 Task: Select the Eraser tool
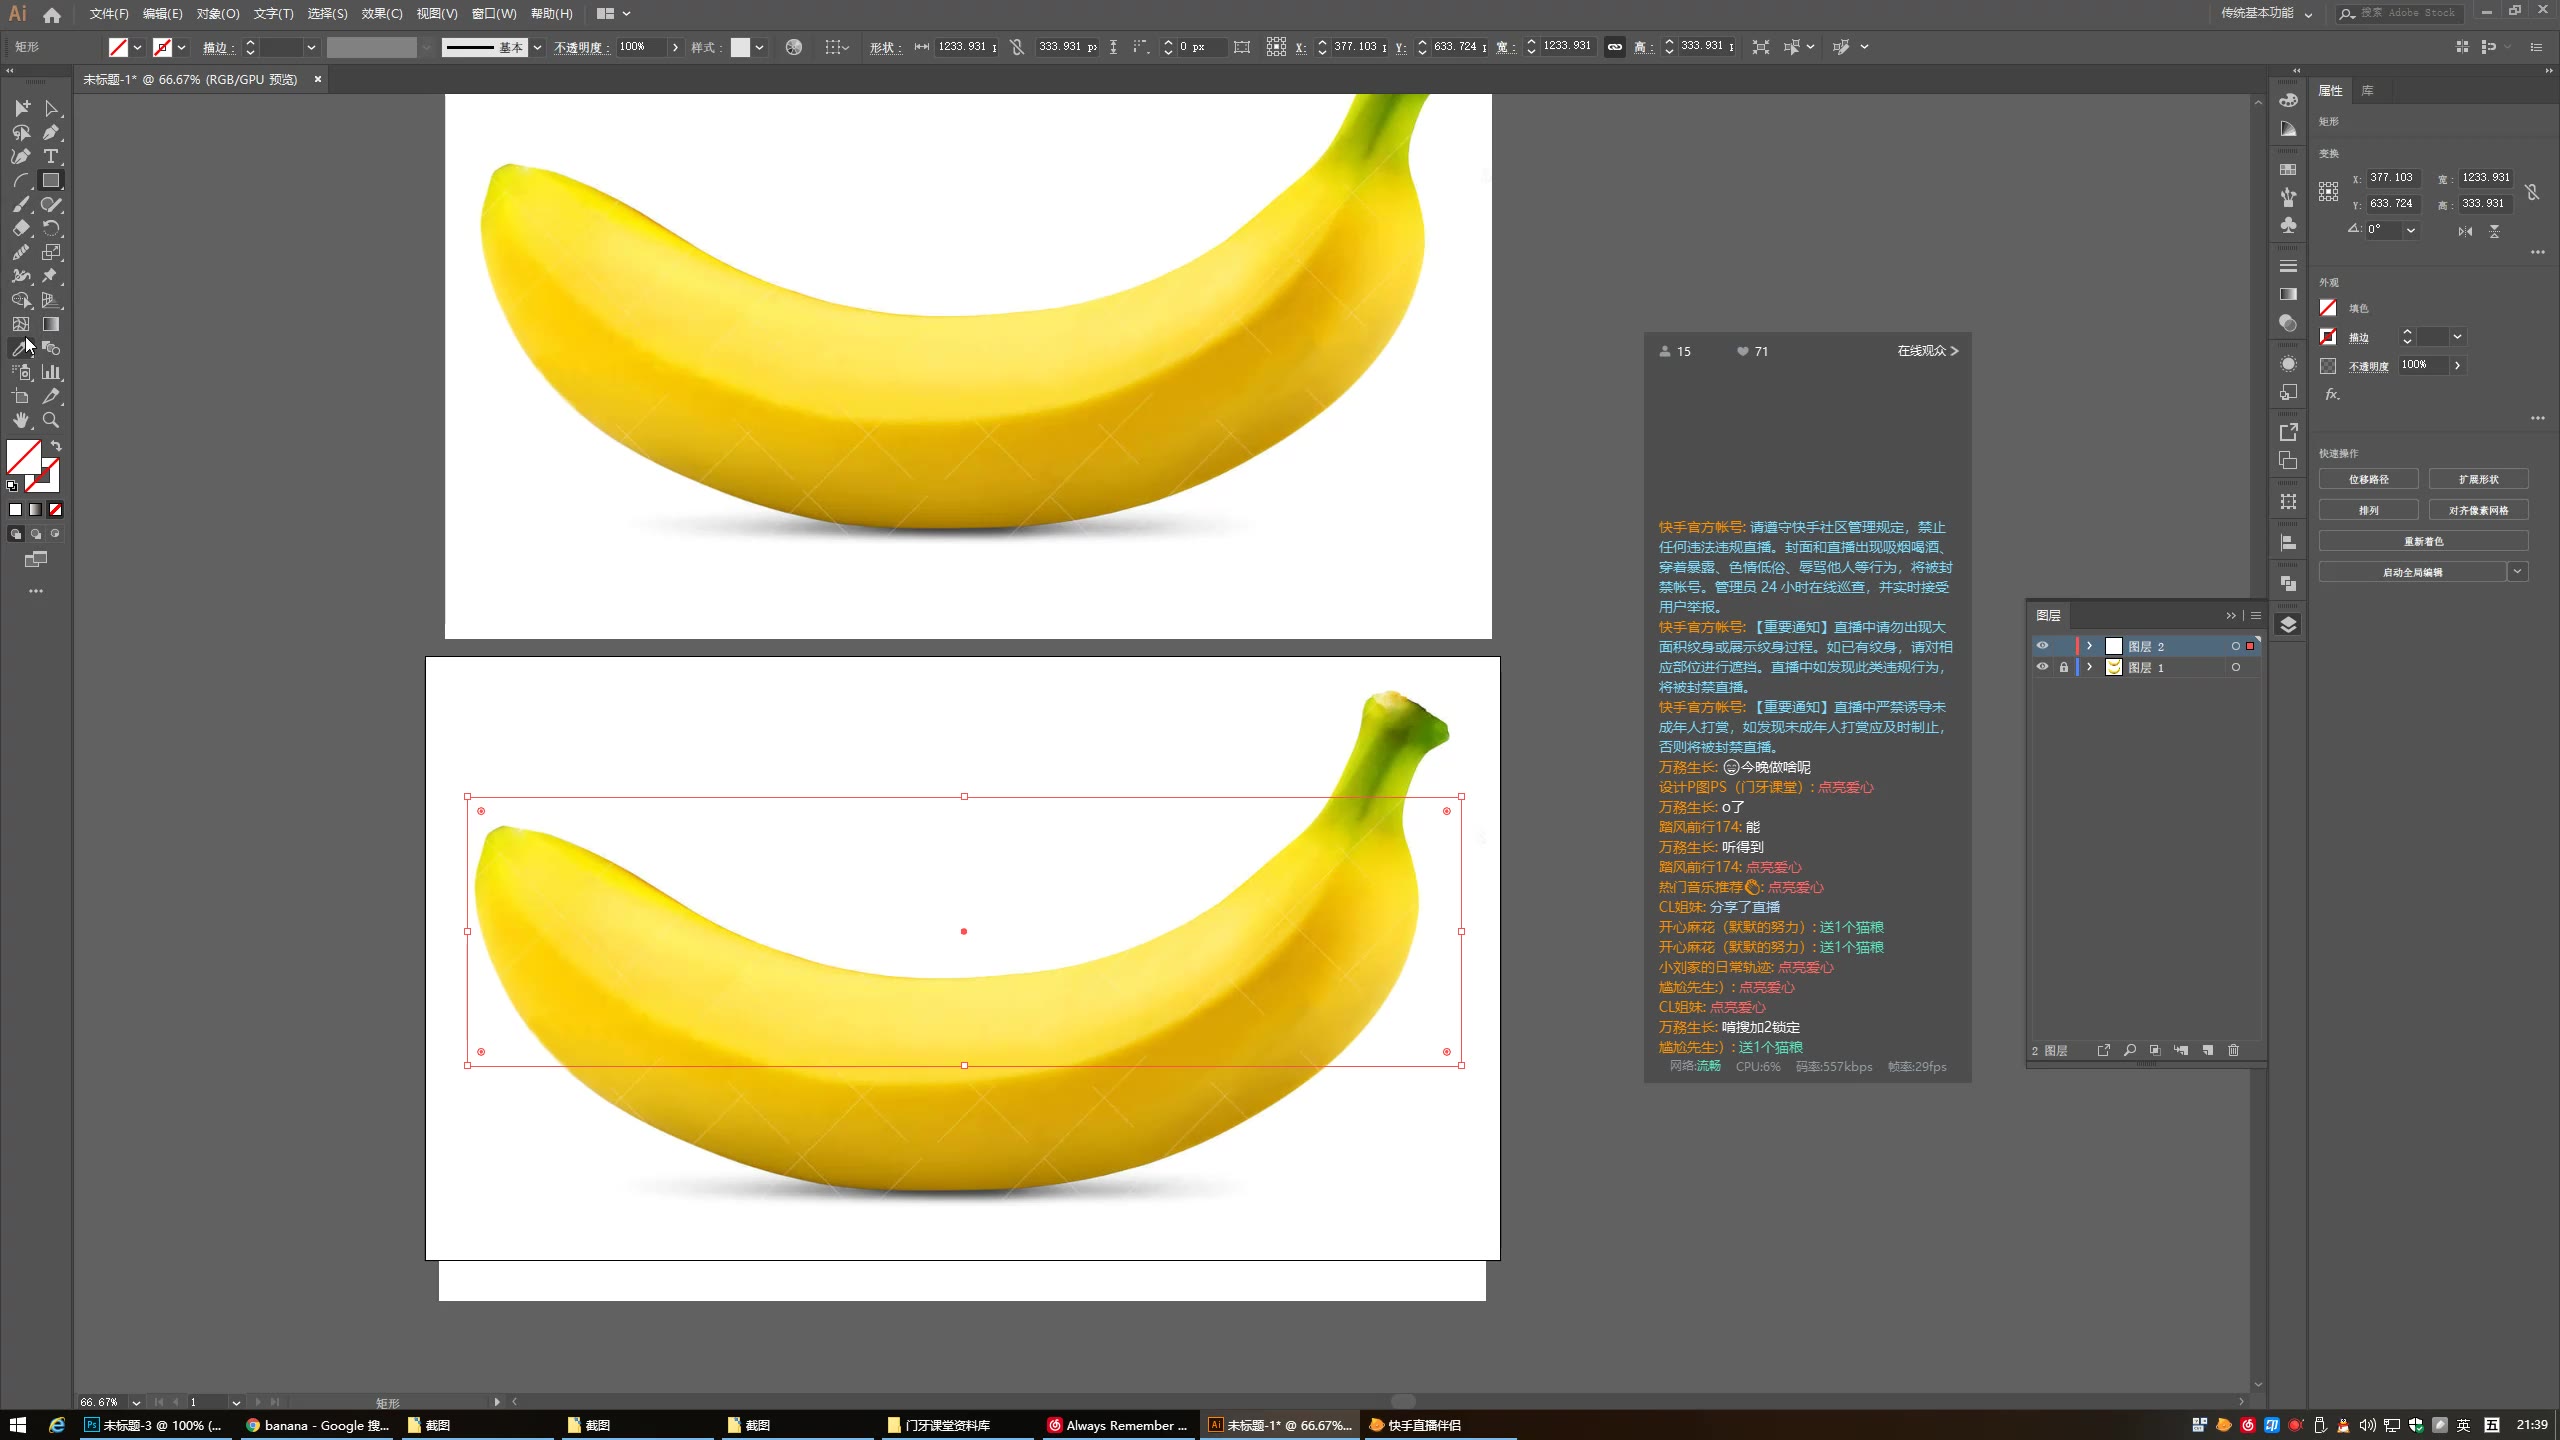(21, 228)
